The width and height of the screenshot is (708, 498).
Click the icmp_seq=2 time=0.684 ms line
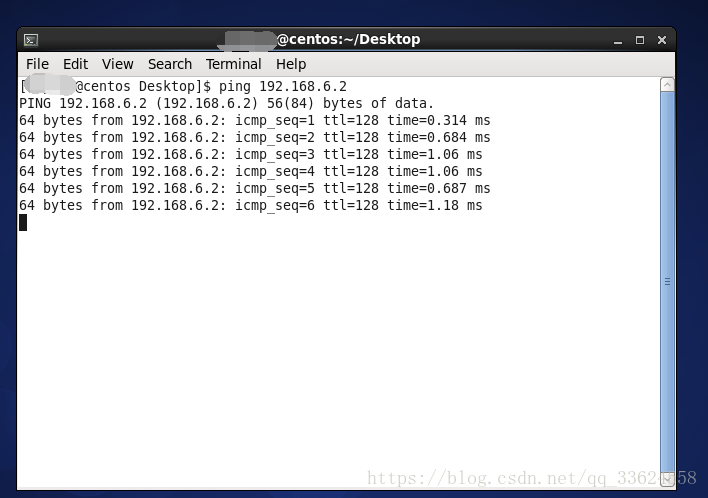(x=255, y=137)
